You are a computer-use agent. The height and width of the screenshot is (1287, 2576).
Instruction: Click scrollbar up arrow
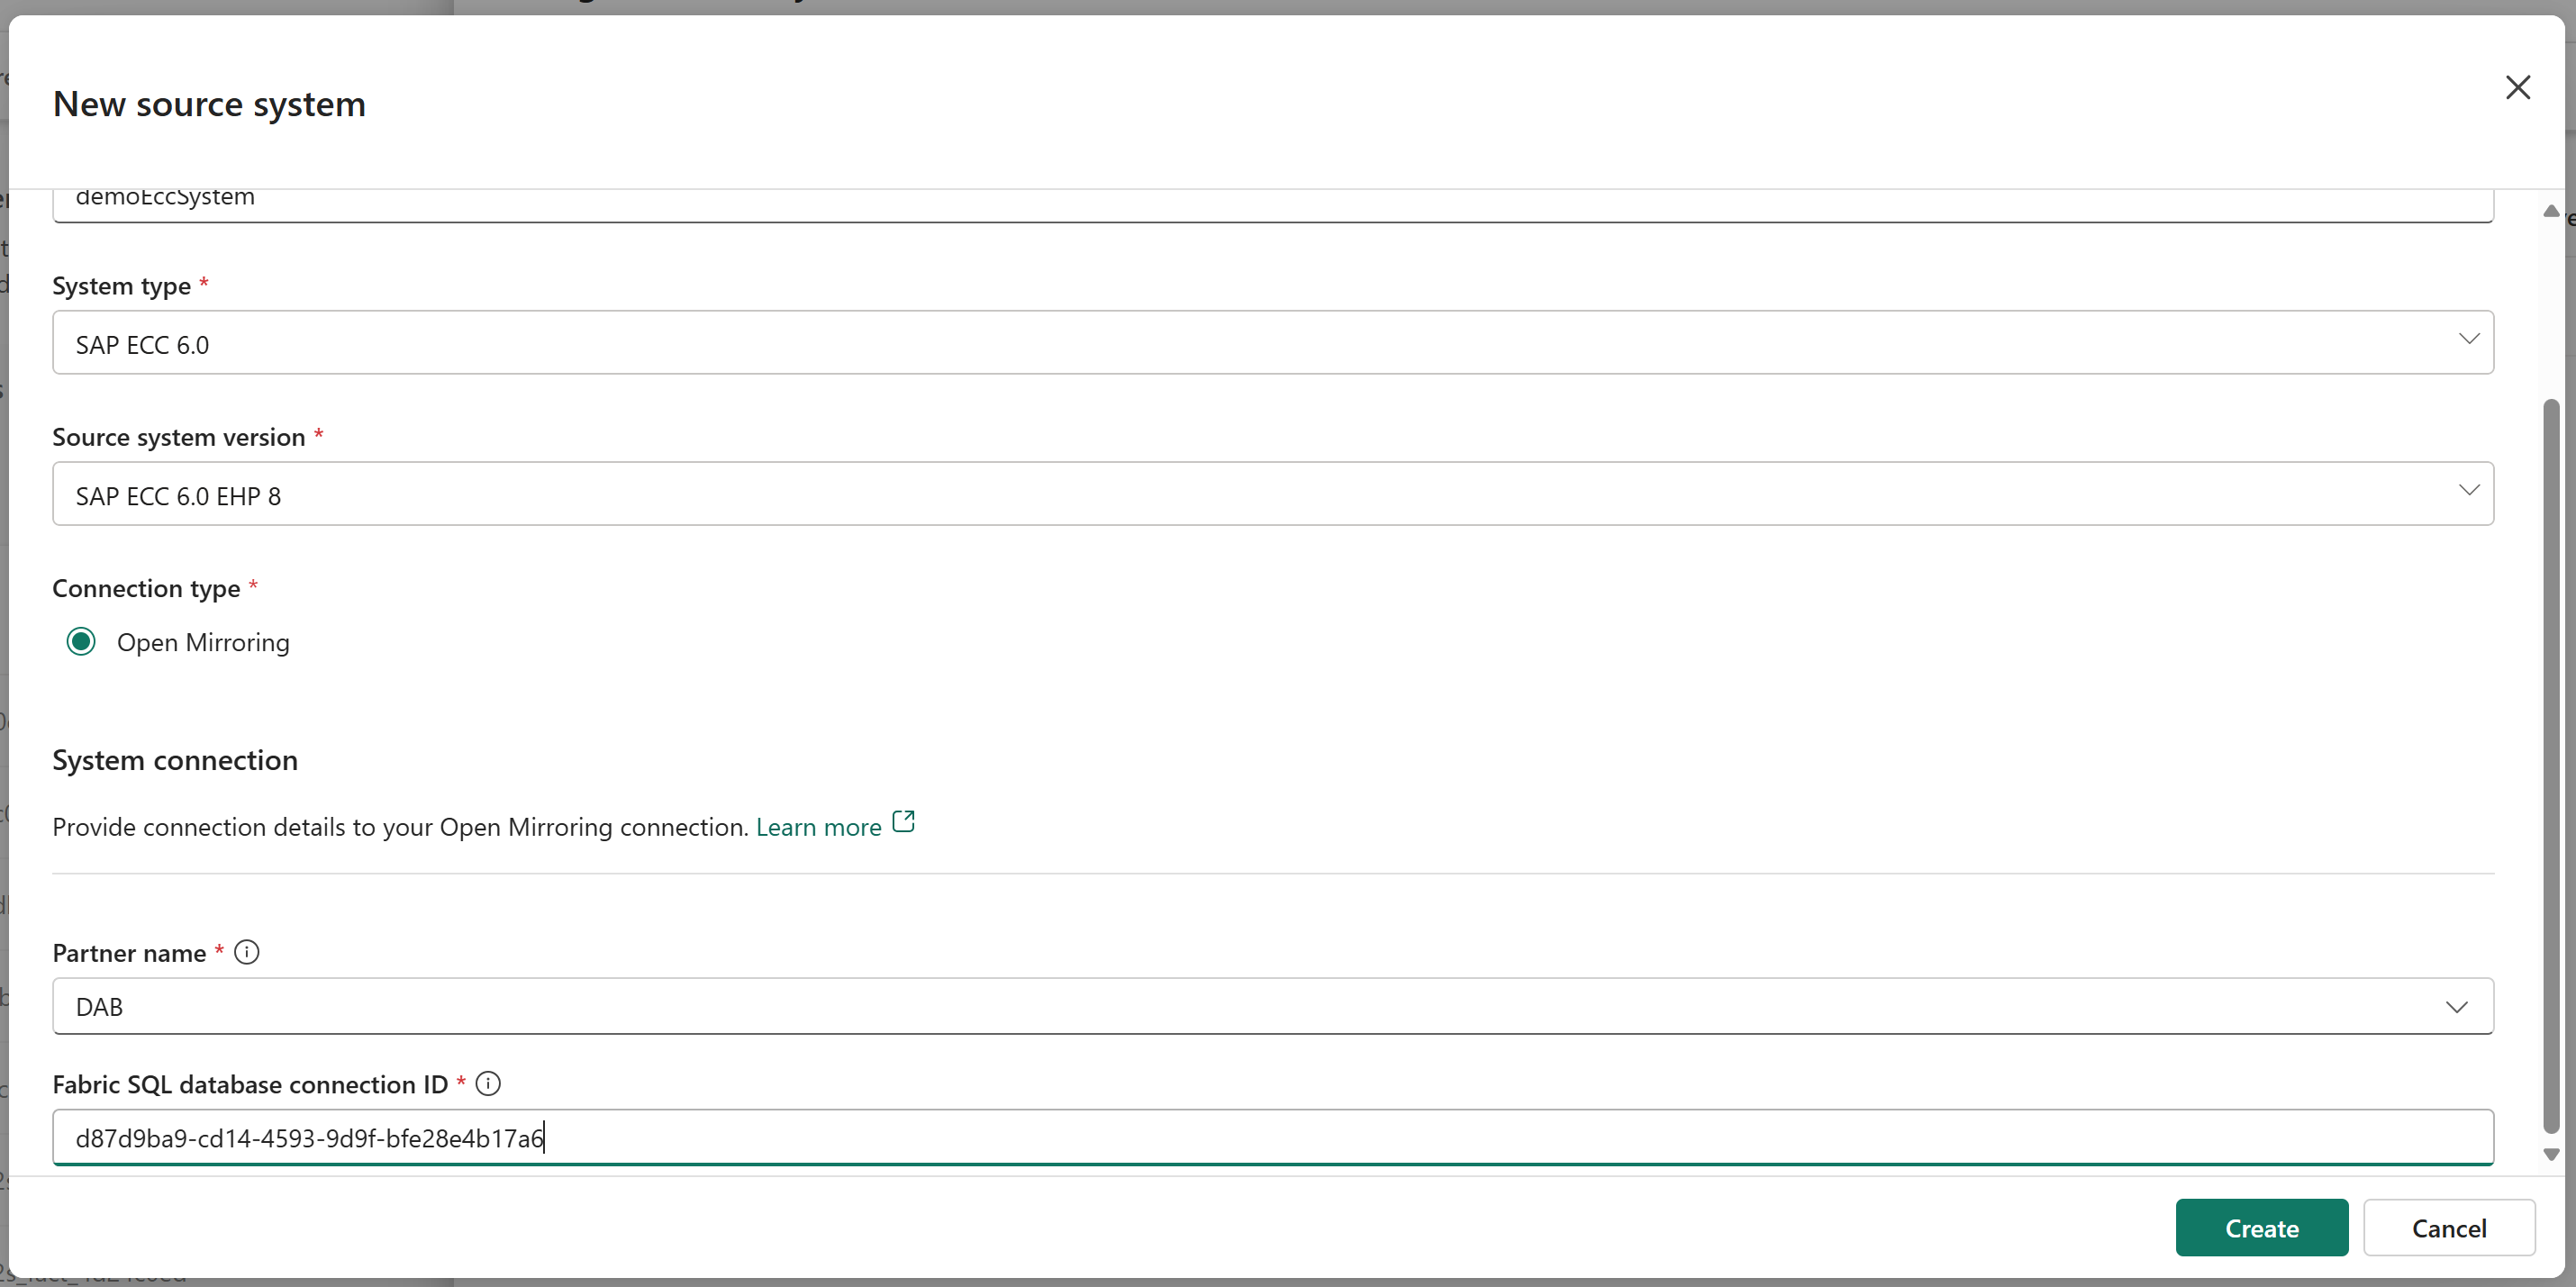click(2550, 211)
